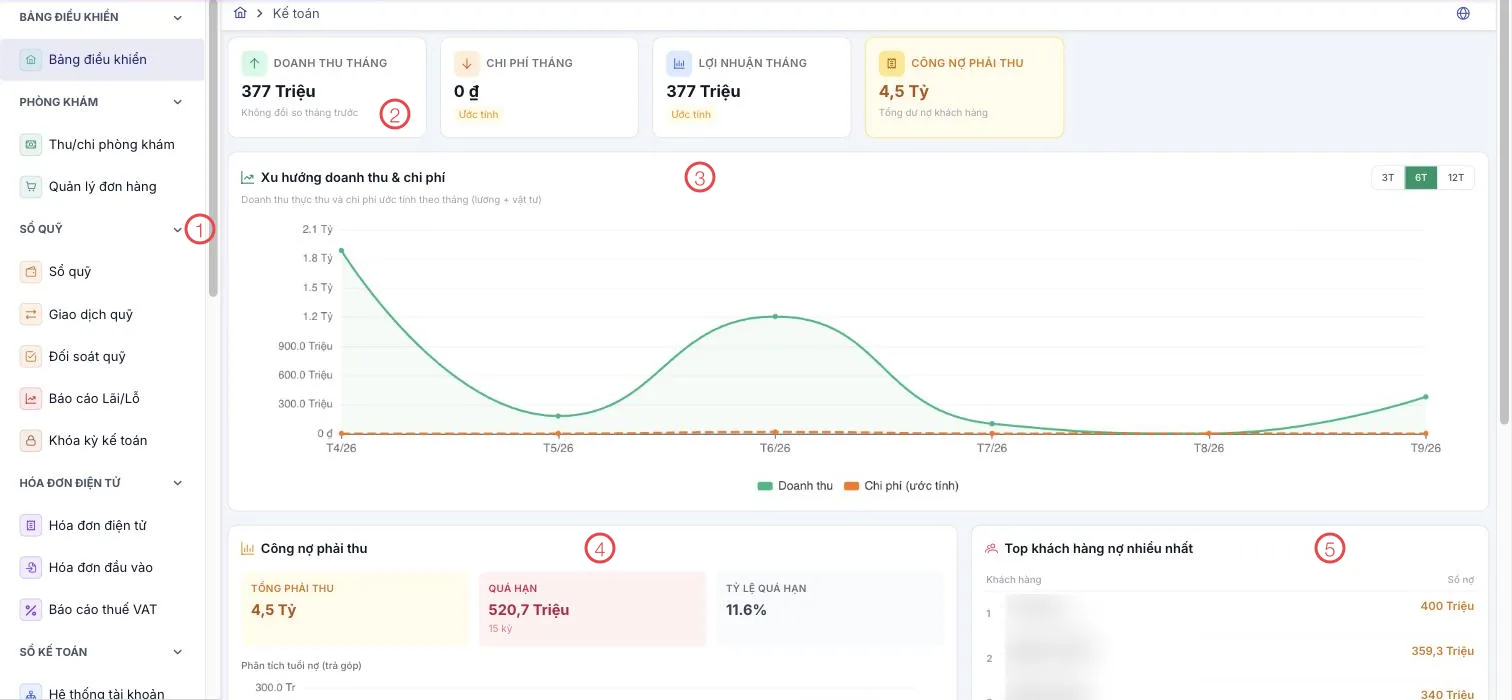1512x700 pixels.
Task: Open the globe language selector icon
Action: point(1463,14)
